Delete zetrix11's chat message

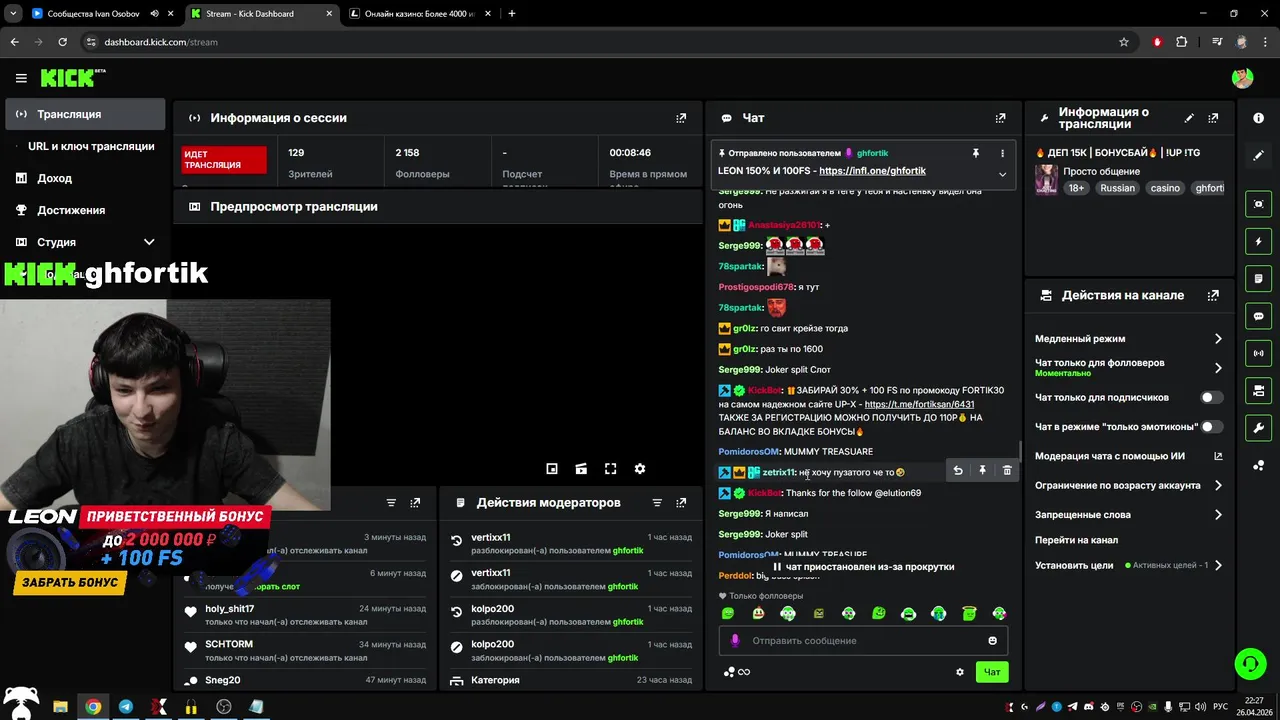coord(1007,470)
